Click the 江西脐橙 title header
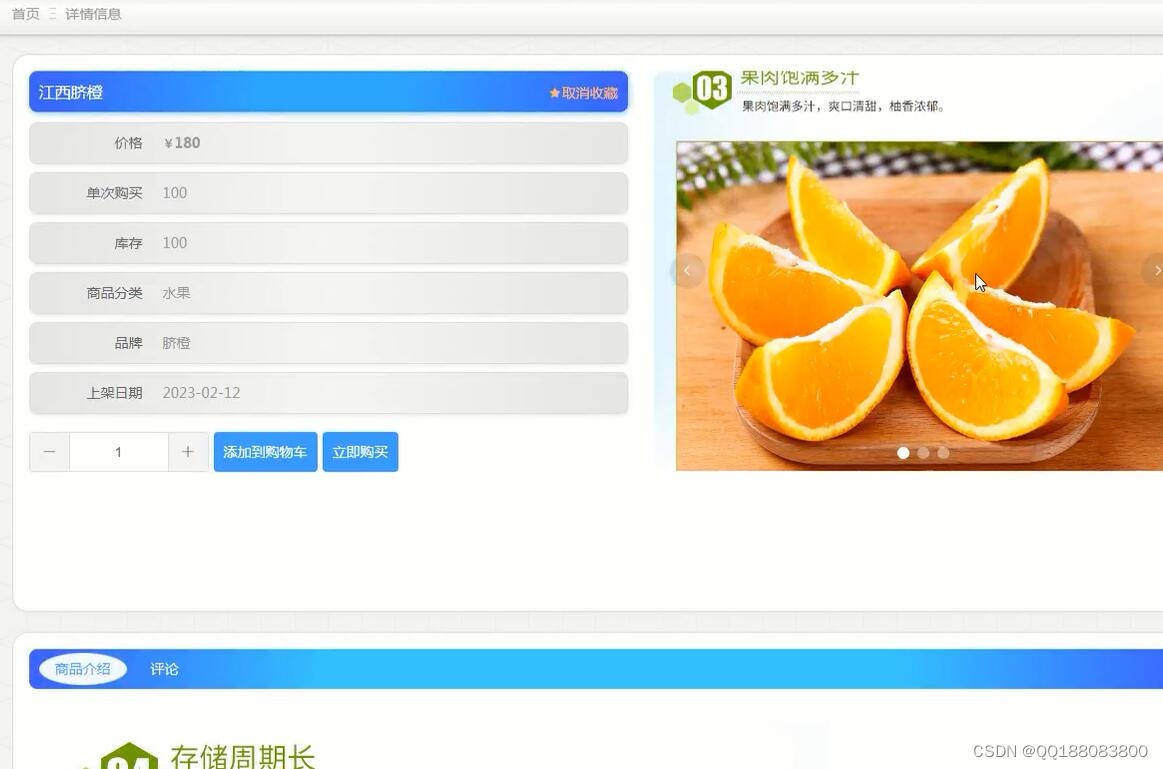1163x769 pixels. point(69,92)
